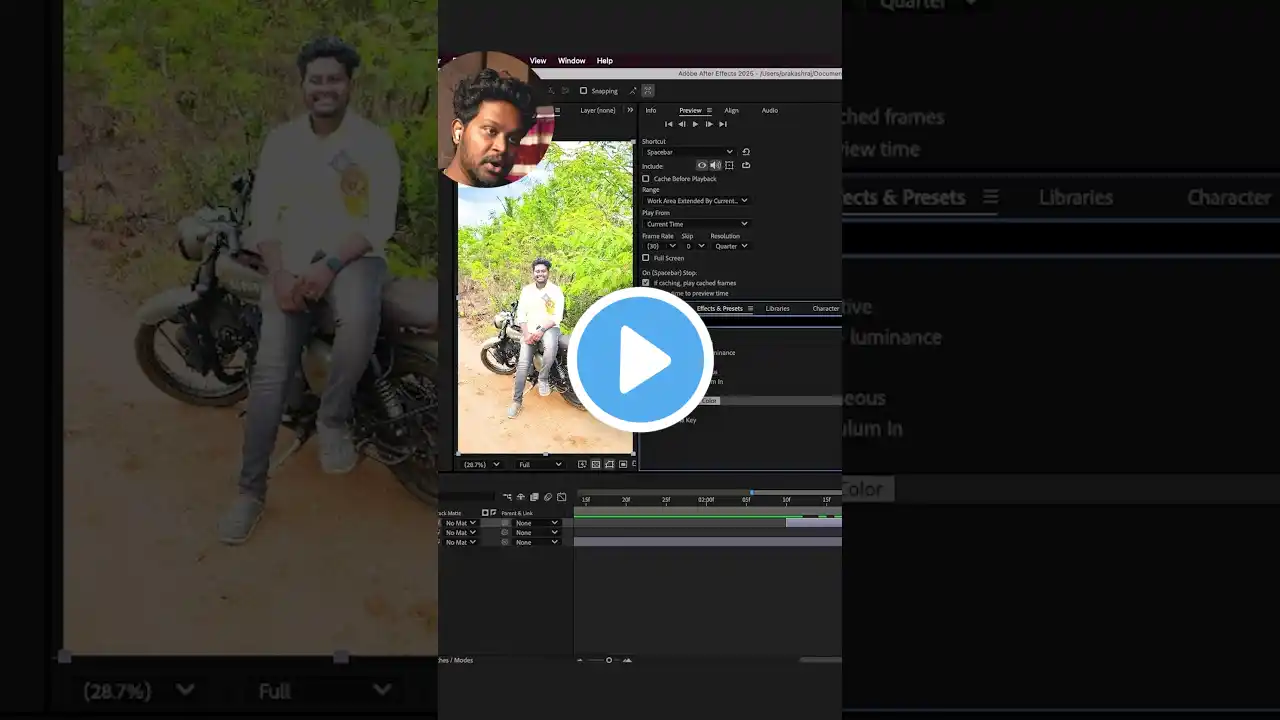
Task: Click the zoom-out mountain icon in timeline
Action: point(579,660)
